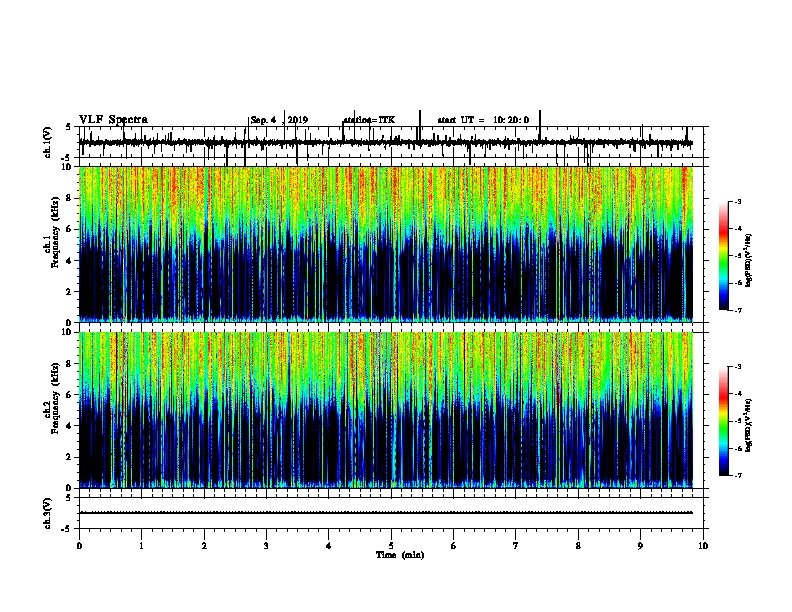
Task: Click time axis tick label "4"
Action: (x=329, y=545)
